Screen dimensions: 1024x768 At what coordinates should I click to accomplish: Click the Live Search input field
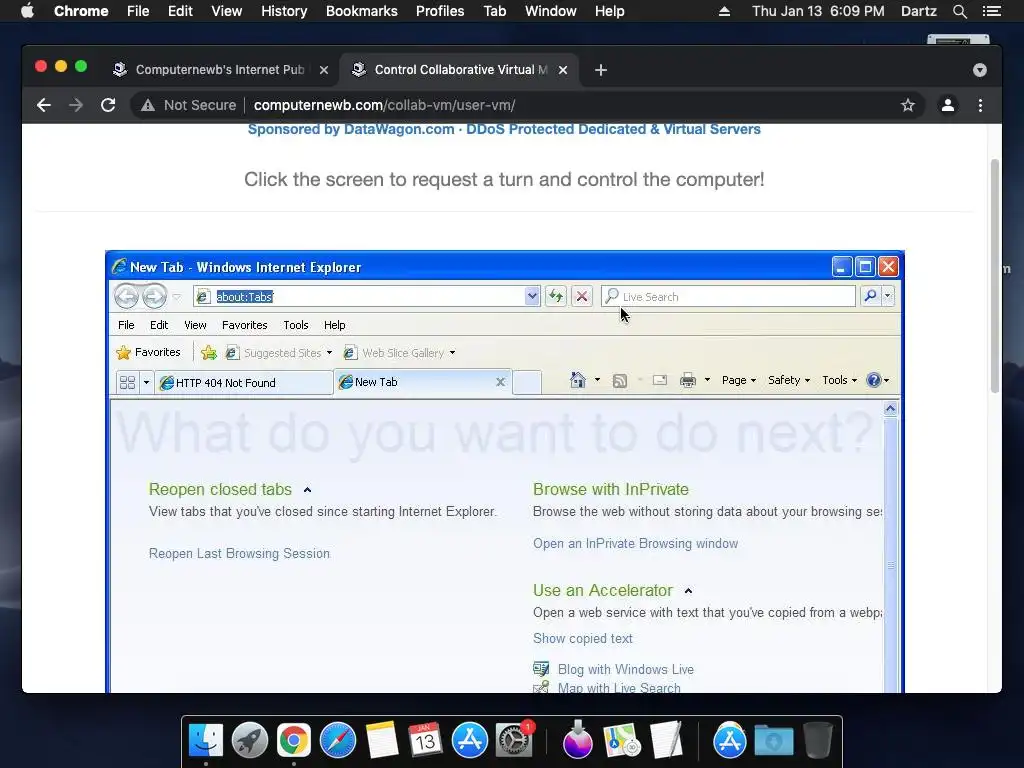[x=728, y=296]
